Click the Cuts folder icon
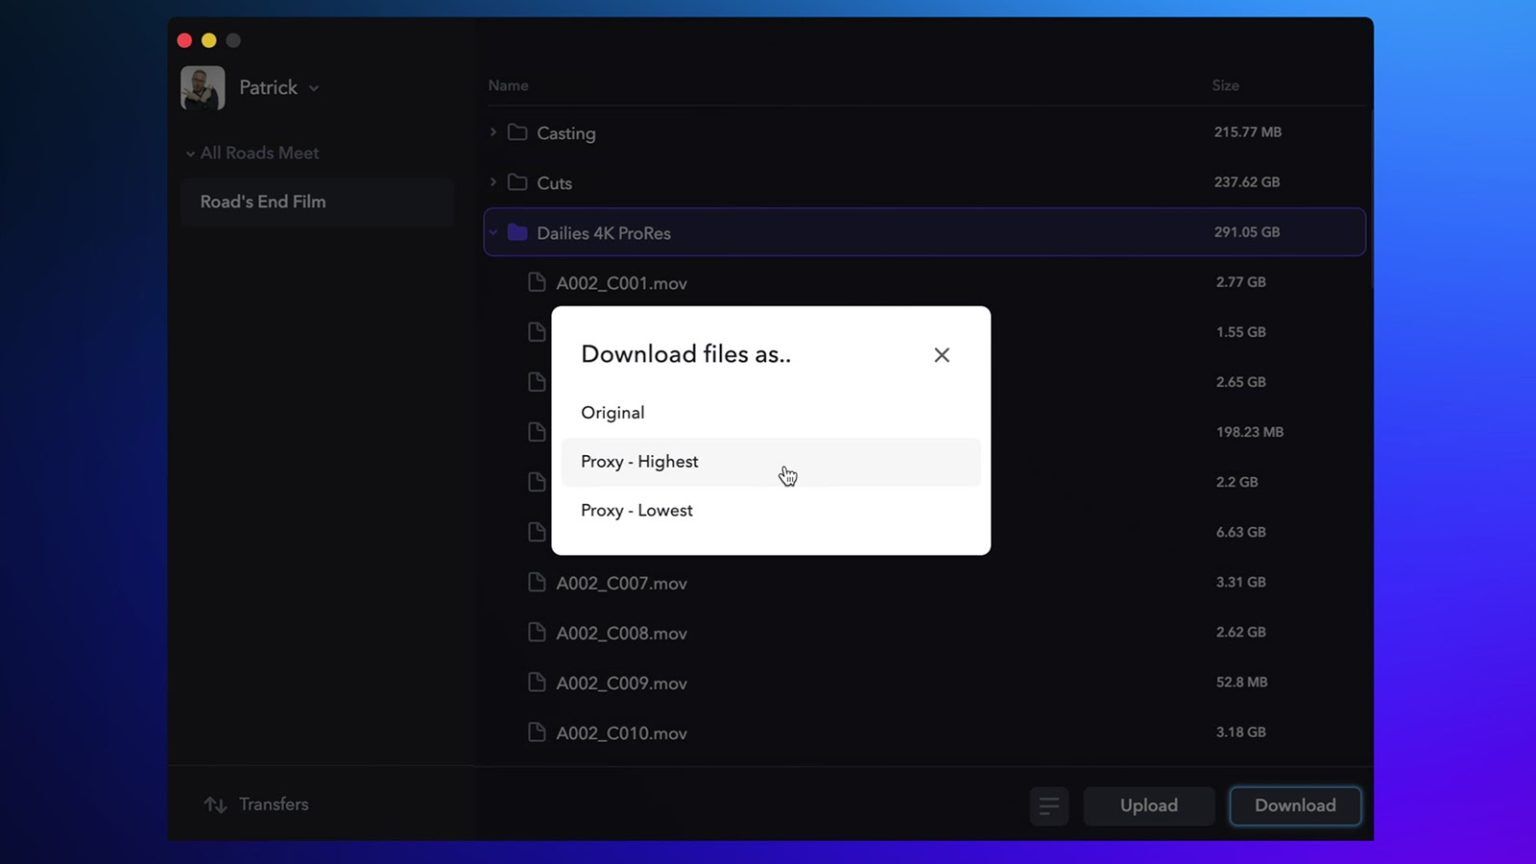The height and width of the screenshot is (864, 1536). point(517,182)
